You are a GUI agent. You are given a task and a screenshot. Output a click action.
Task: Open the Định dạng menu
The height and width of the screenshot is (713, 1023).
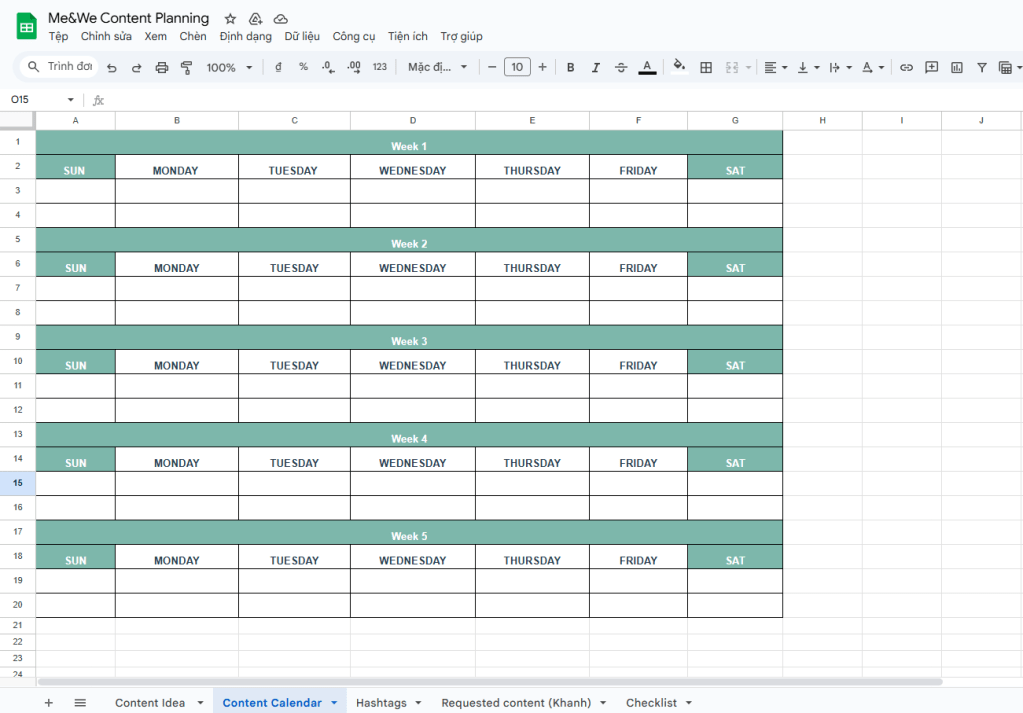tap(245, 36)
